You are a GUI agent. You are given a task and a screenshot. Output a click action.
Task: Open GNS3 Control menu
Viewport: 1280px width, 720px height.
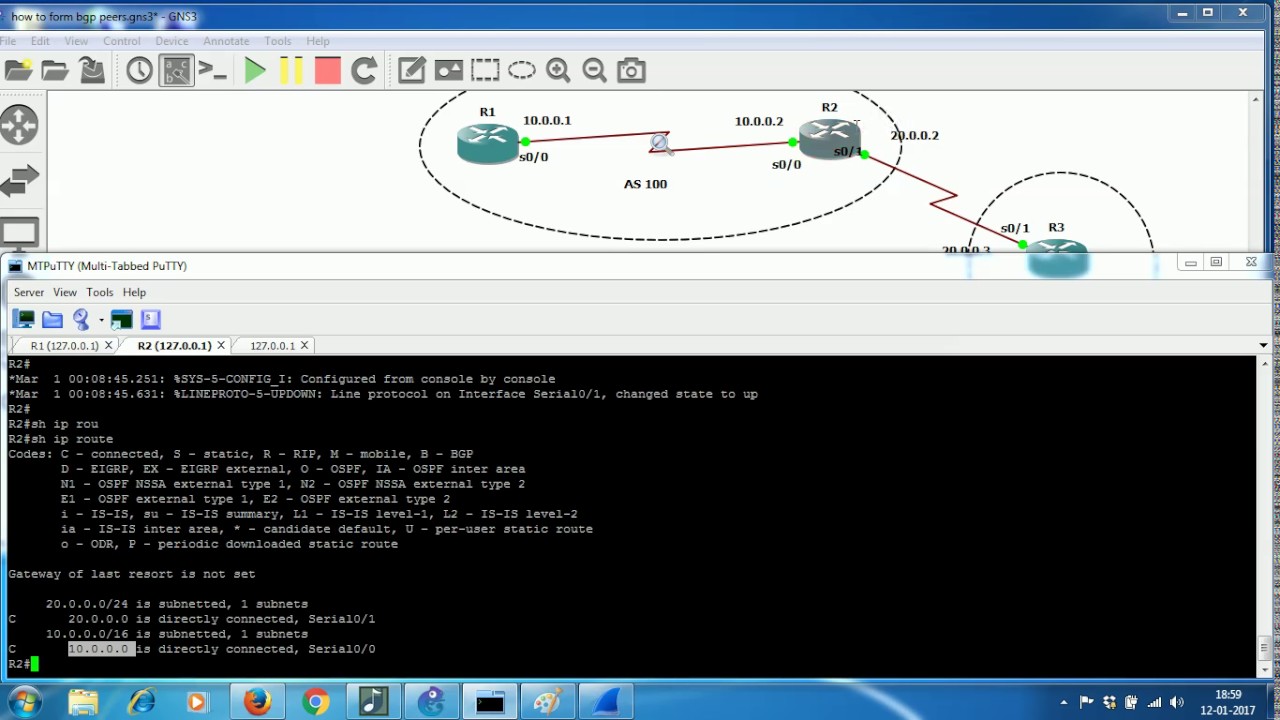[122, 41]
